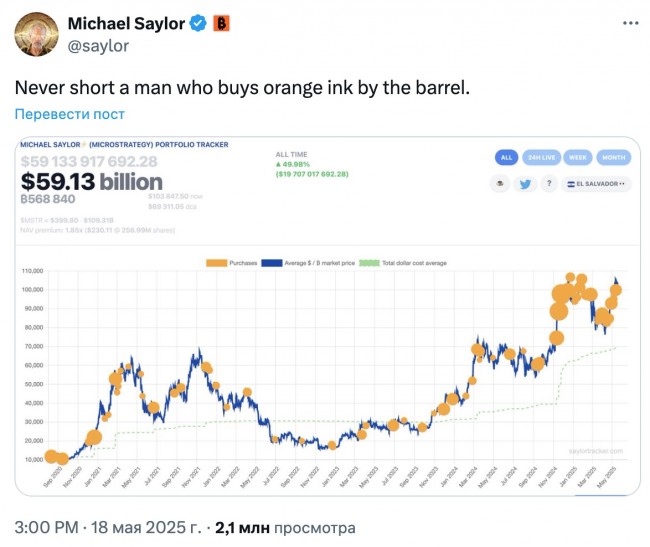Click the coffee cup donate icon
Image resolution: width=650 pixels, height=547 pixels.
coord(500,184)
